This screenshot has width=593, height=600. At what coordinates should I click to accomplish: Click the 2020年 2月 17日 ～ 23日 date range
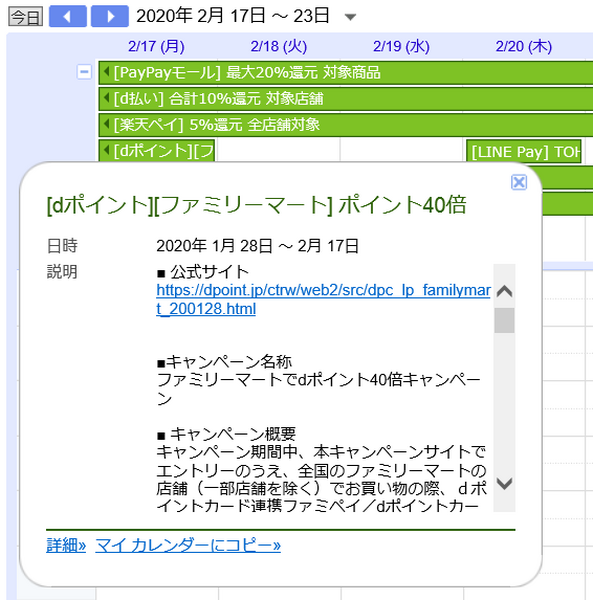pyautogui.click(x=233, y=16)
